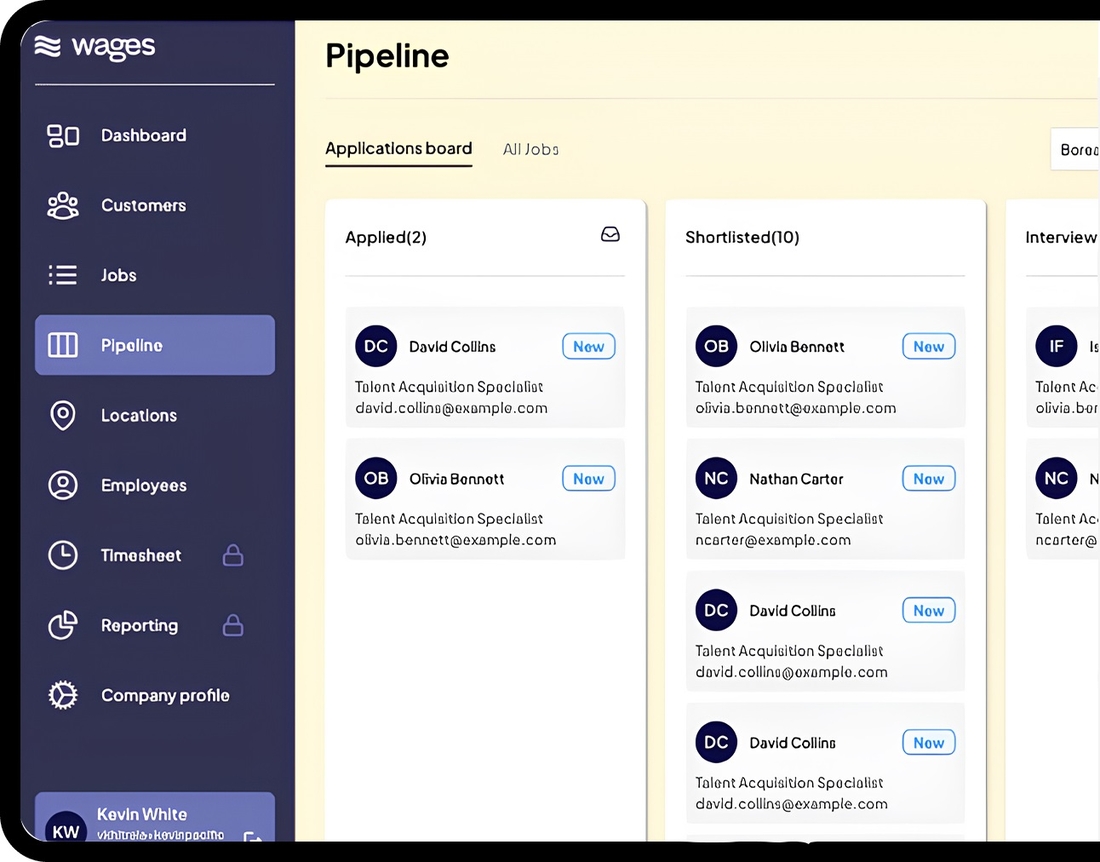Click the lock icon beside Timesheet
1100x862 pixels.
233,555
